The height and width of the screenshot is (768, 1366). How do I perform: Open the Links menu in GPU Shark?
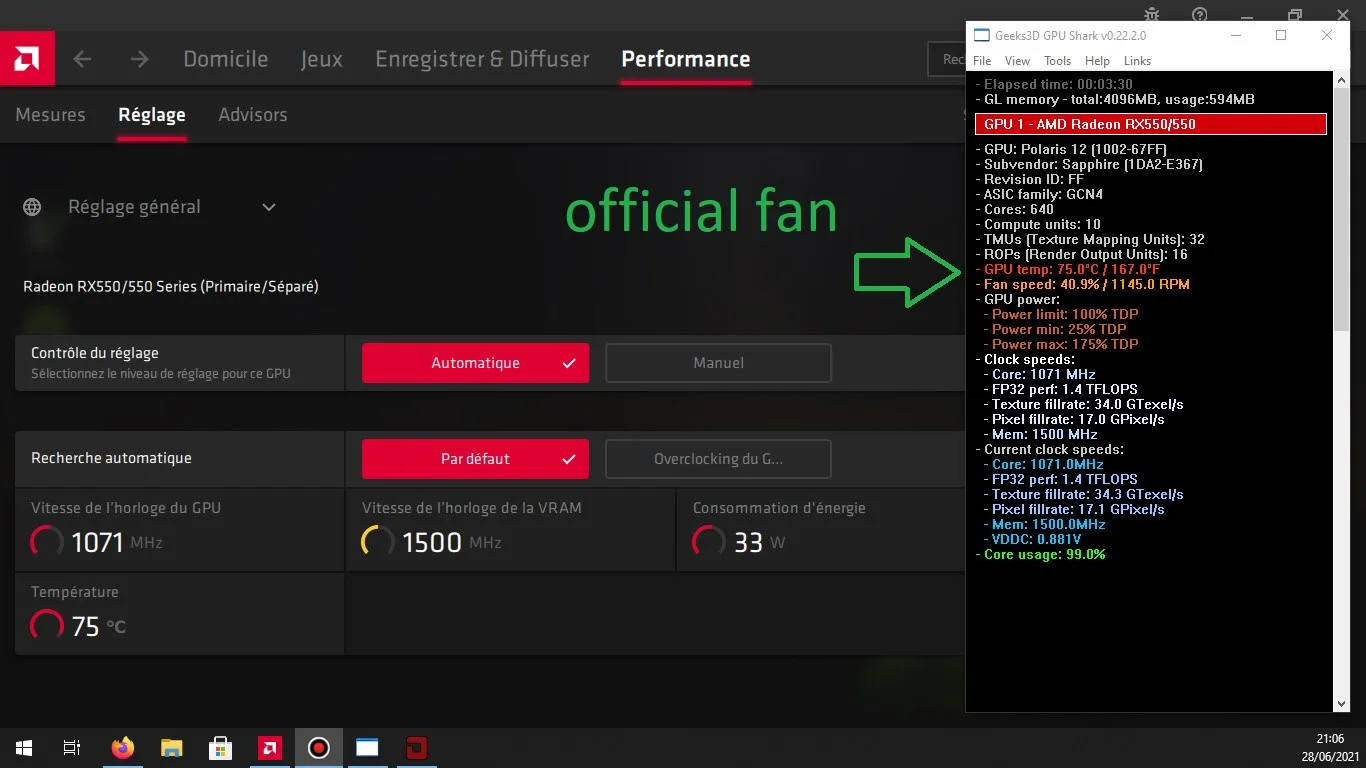pyautogui.click(x=1138, y=61)
